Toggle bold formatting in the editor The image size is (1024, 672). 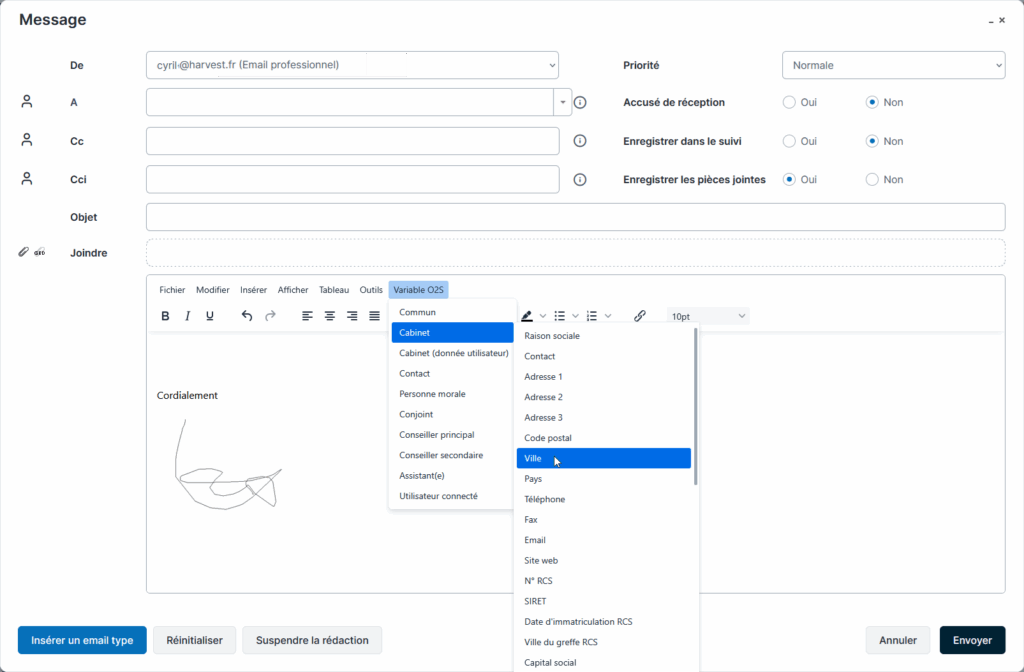click(166, 316)
